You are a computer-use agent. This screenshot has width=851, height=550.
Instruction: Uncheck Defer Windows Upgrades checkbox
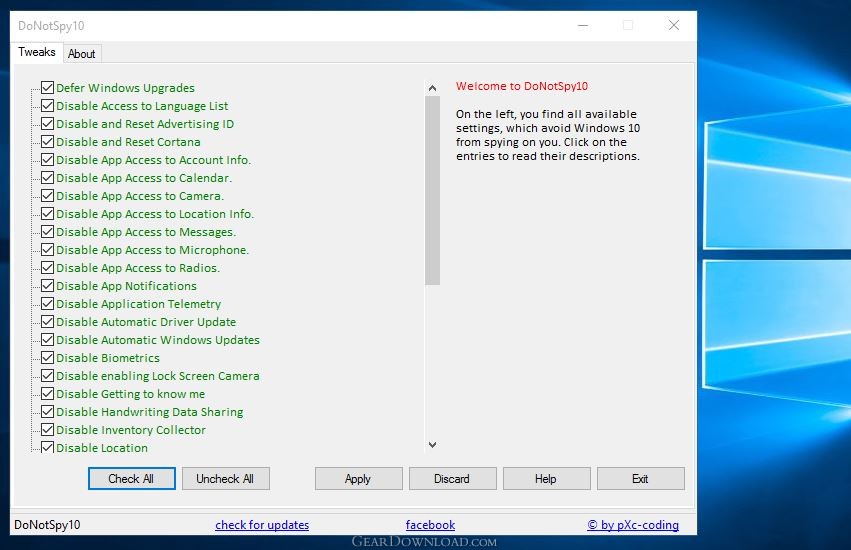click(x=48, y=87)
